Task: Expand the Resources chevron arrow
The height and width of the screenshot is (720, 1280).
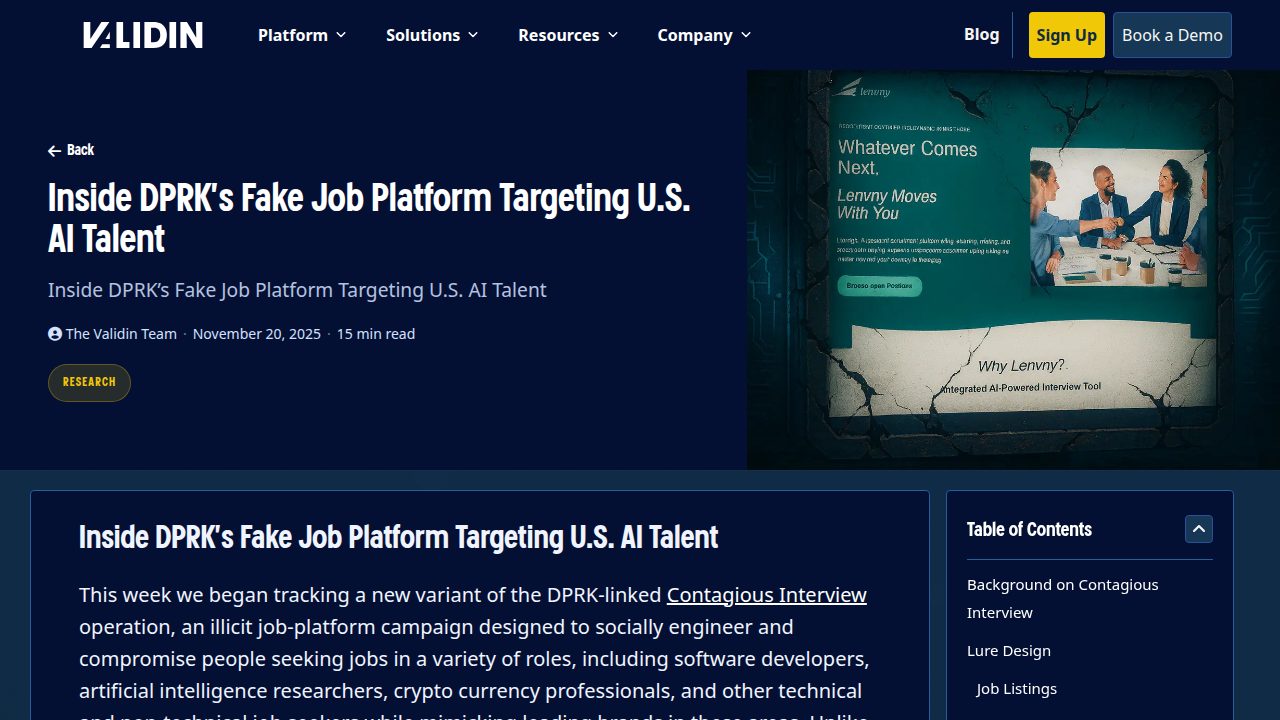Action: click(x=612, y=35)
